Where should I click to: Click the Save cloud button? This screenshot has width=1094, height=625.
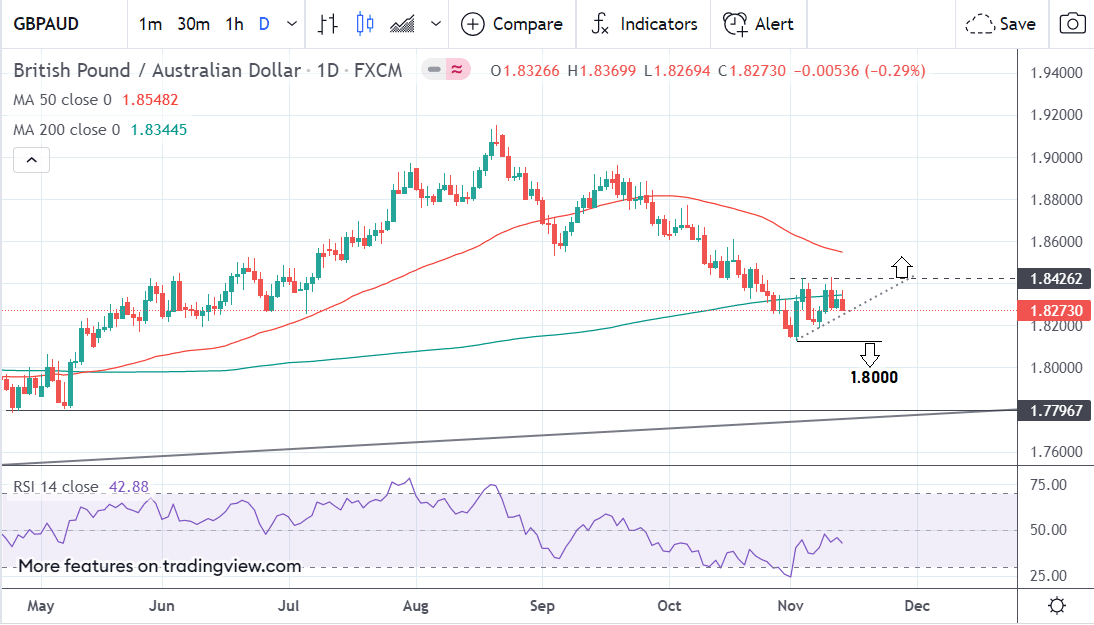[1001, 24]
